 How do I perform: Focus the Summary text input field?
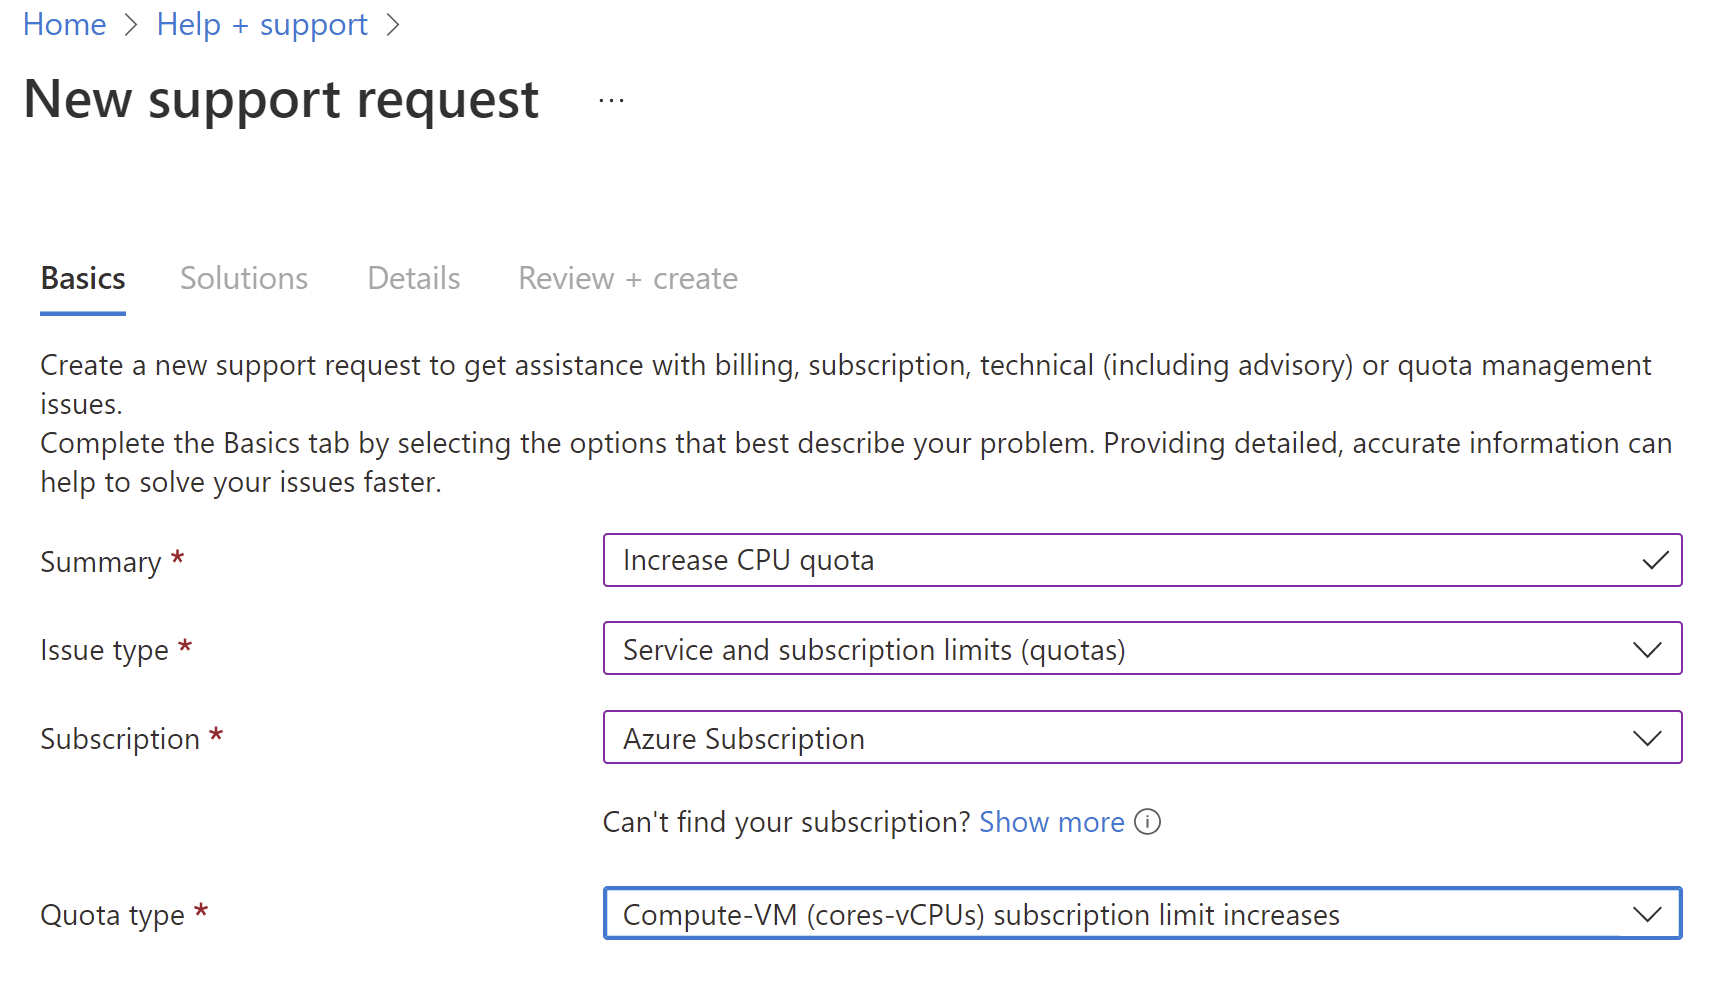(x=1120, y=561)
